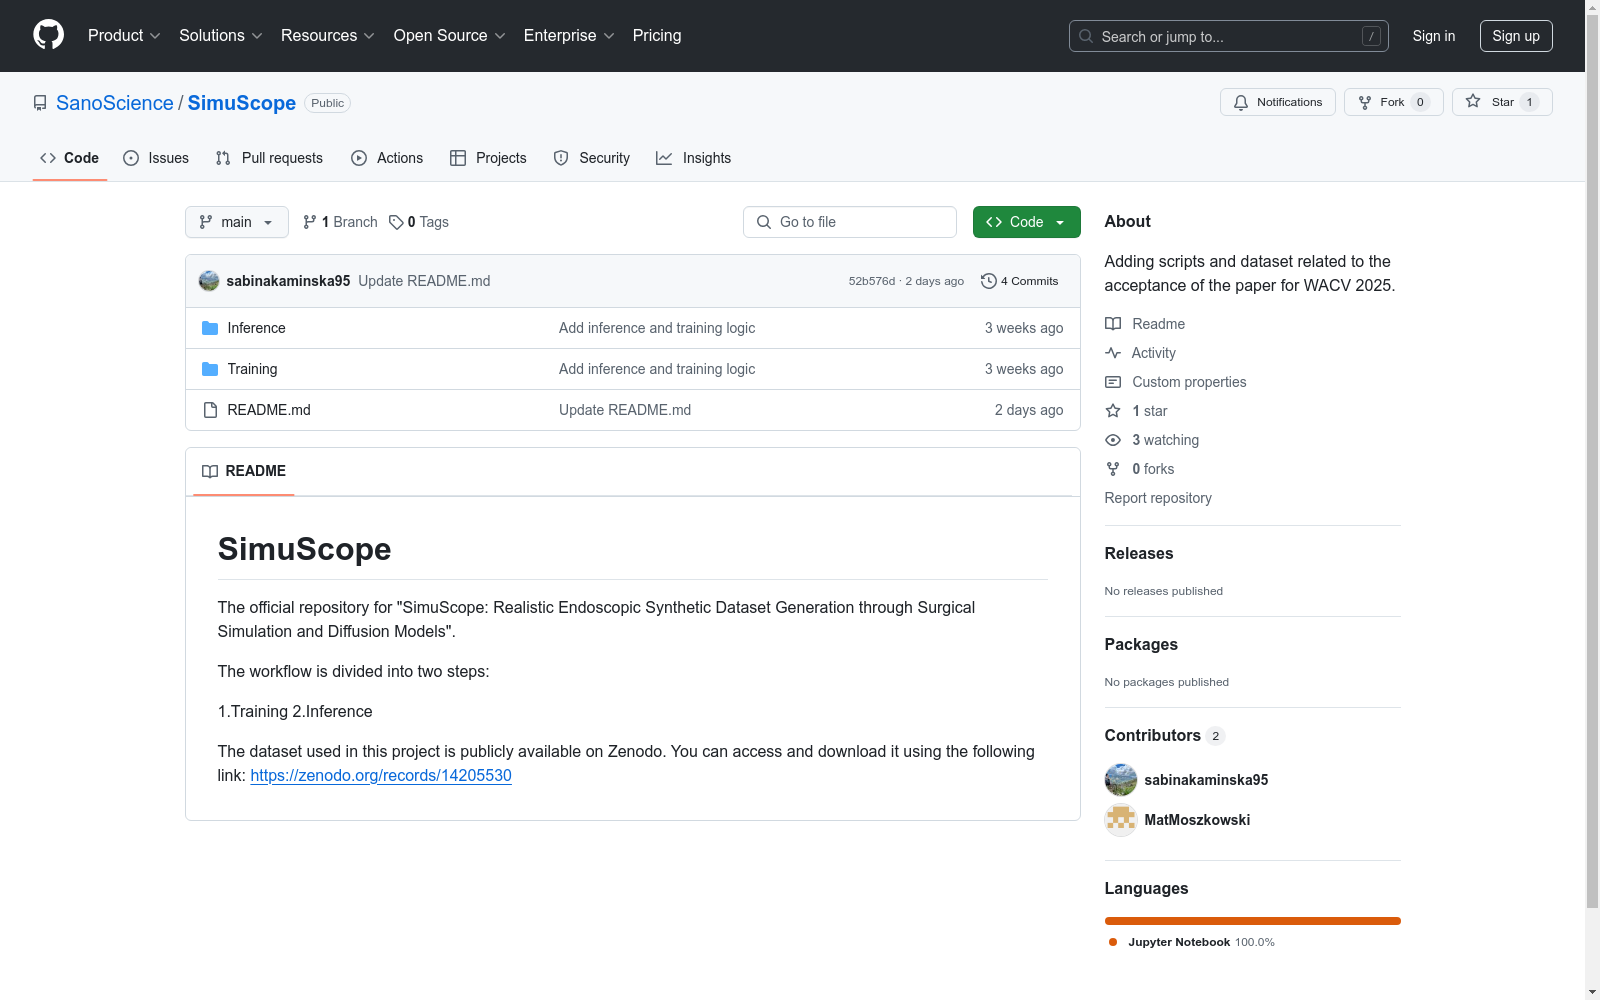The width and height of the screenshot is (1600, 1000).
Task: Click the fork icon in Fork button
Action: pos(1365,102)
